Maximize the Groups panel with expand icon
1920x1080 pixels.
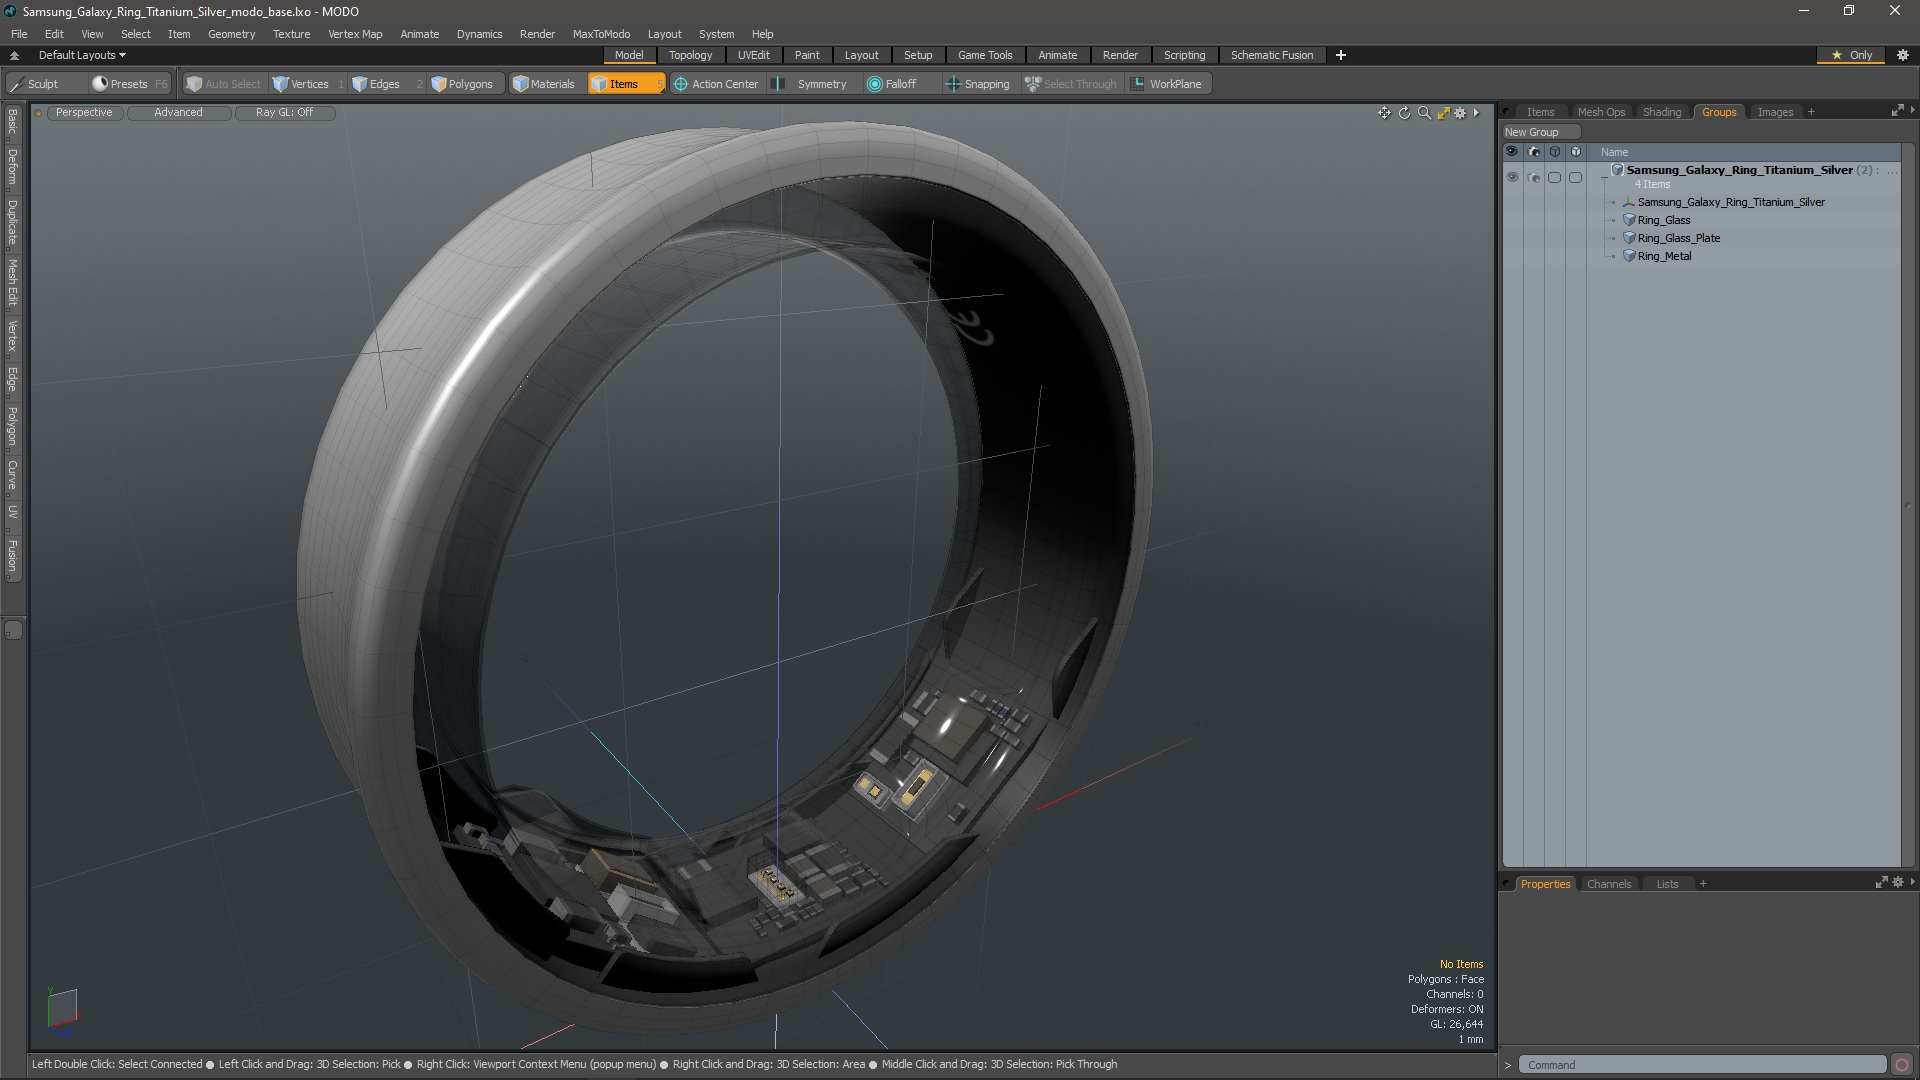pos(1897,111)
